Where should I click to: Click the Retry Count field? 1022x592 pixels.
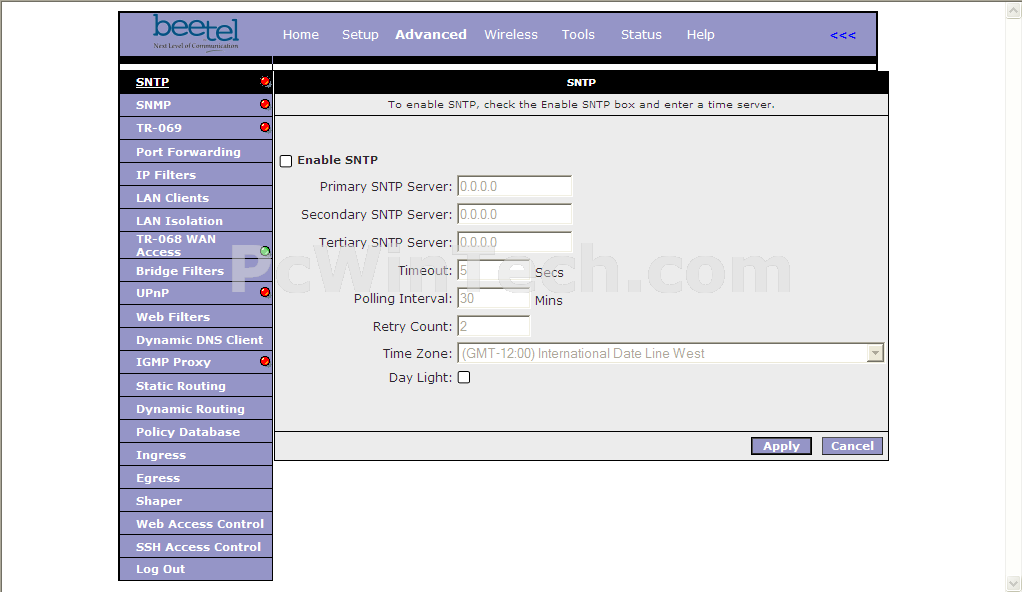tap(493, 327)
